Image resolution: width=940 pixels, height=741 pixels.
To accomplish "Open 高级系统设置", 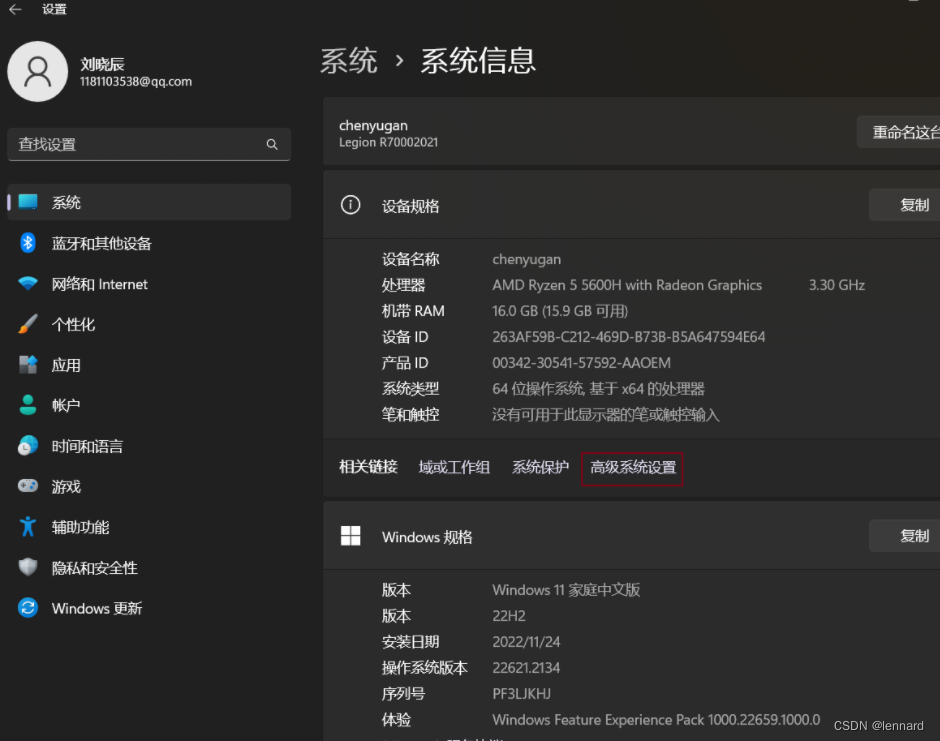I will (632, 467).
